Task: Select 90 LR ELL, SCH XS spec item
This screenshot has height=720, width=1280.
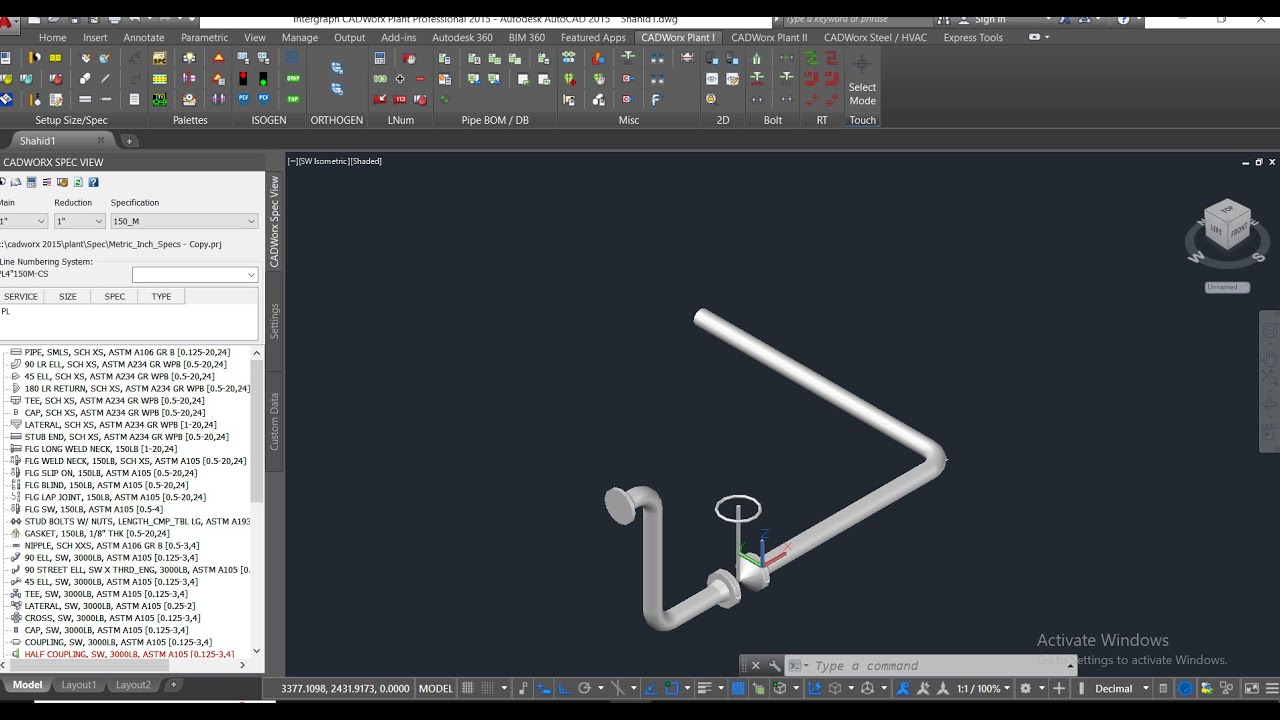Action: click(118, 364)
